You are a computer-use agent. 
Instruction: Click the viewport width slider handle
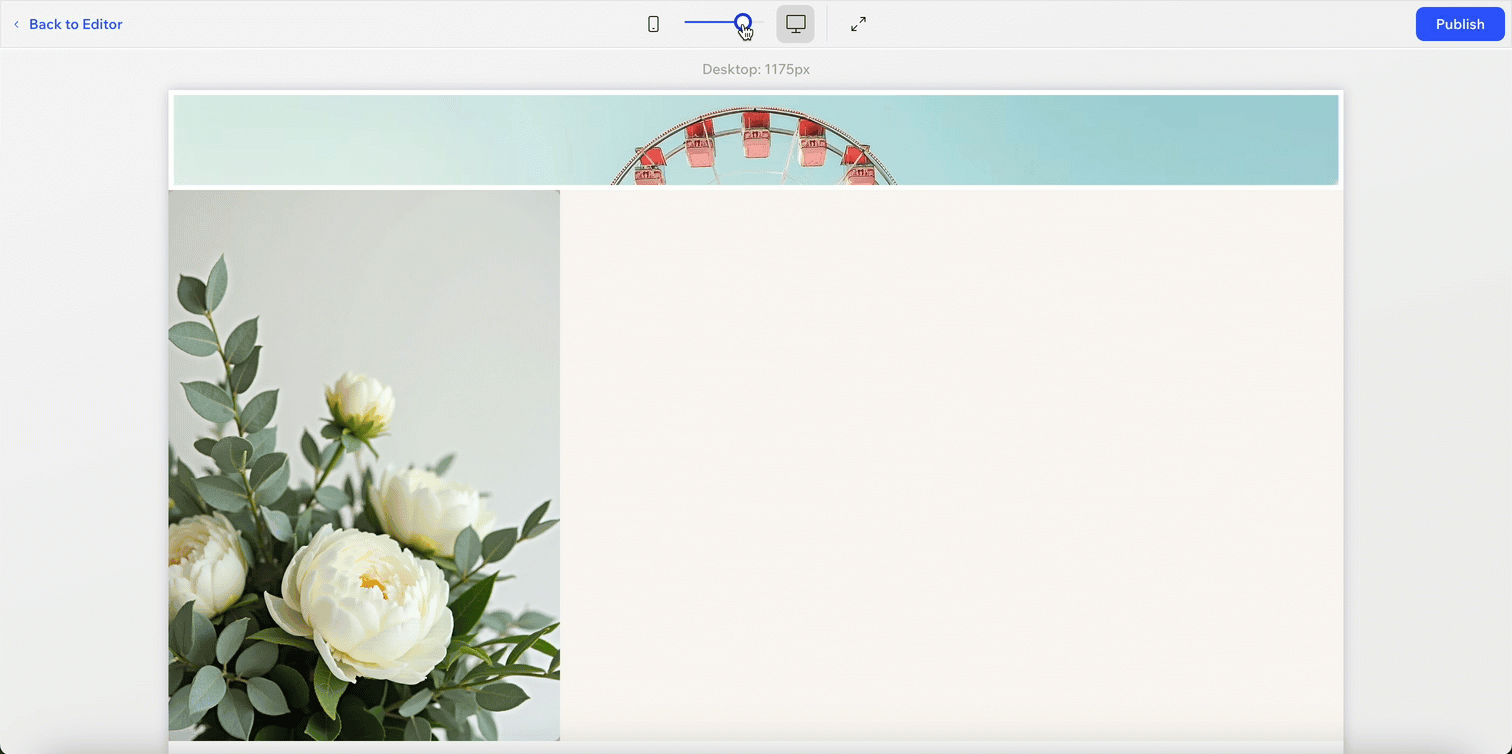[743, 22]
